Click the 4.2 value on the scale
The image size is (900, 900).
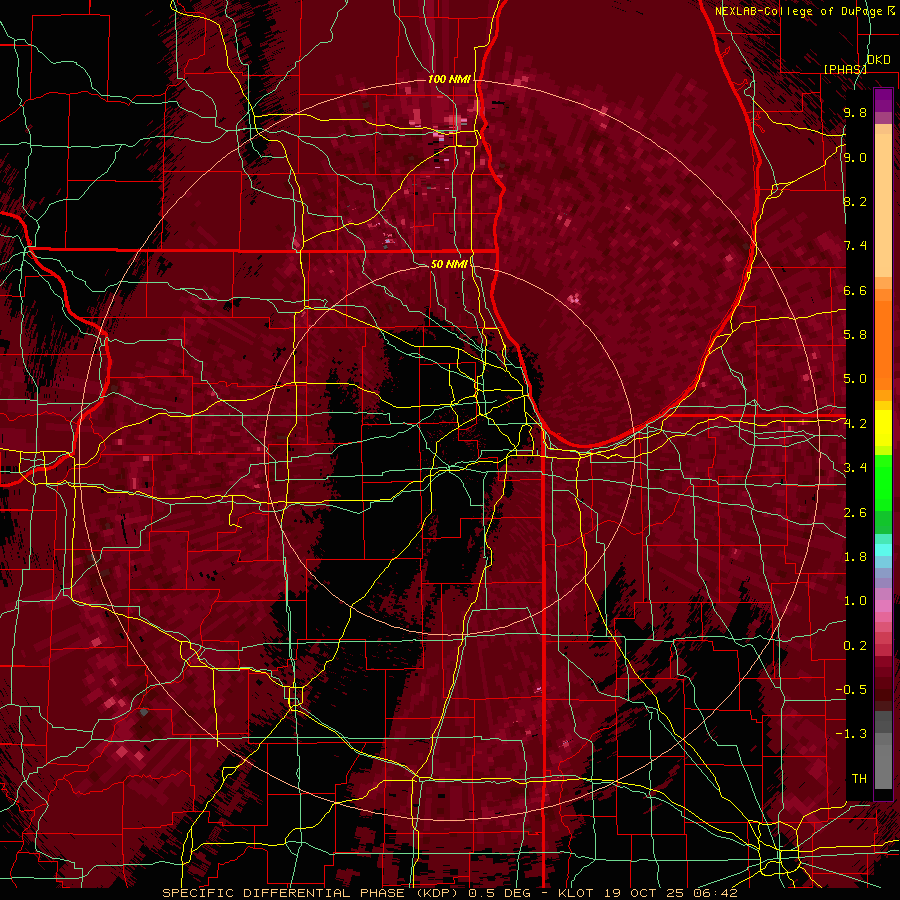tap(855, 424)
